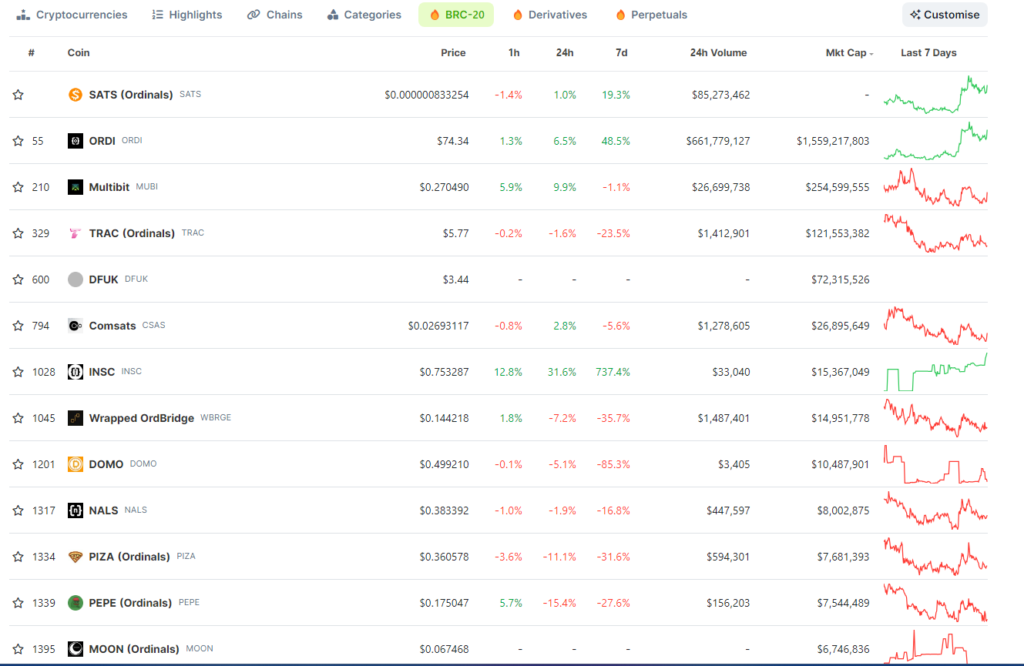Sort by the 24h Volume column
The height and width of the screenshot is (666, 1024).
[x=718, y=53]
